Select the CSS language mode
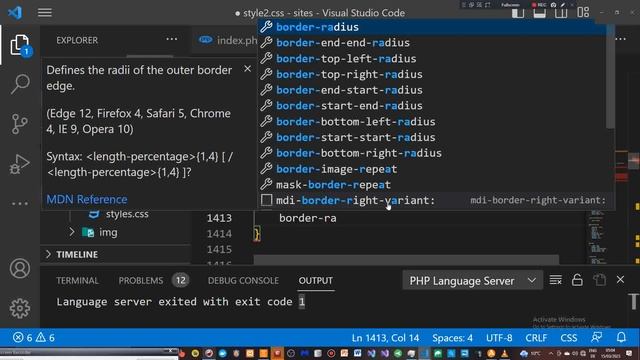Viewport: 640px width, 360px height. click(569, 338)
